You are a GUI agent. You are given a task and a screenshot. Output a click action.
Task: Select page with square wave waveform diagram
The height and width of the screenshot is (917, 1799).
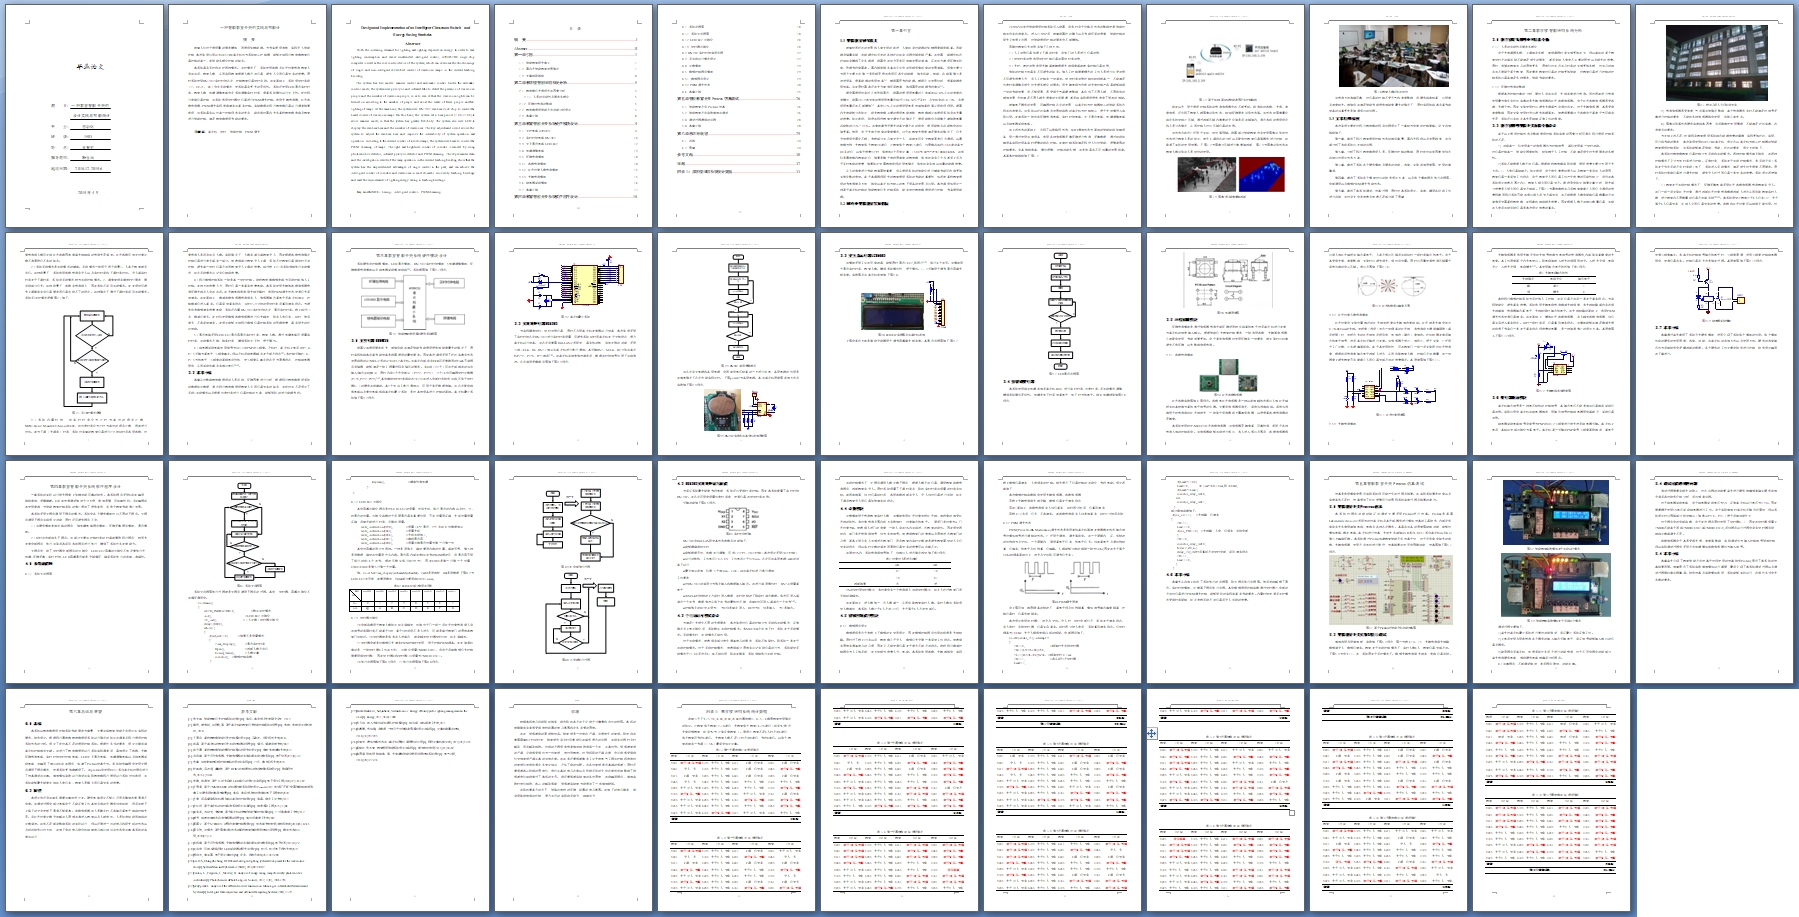[1062, 571]
